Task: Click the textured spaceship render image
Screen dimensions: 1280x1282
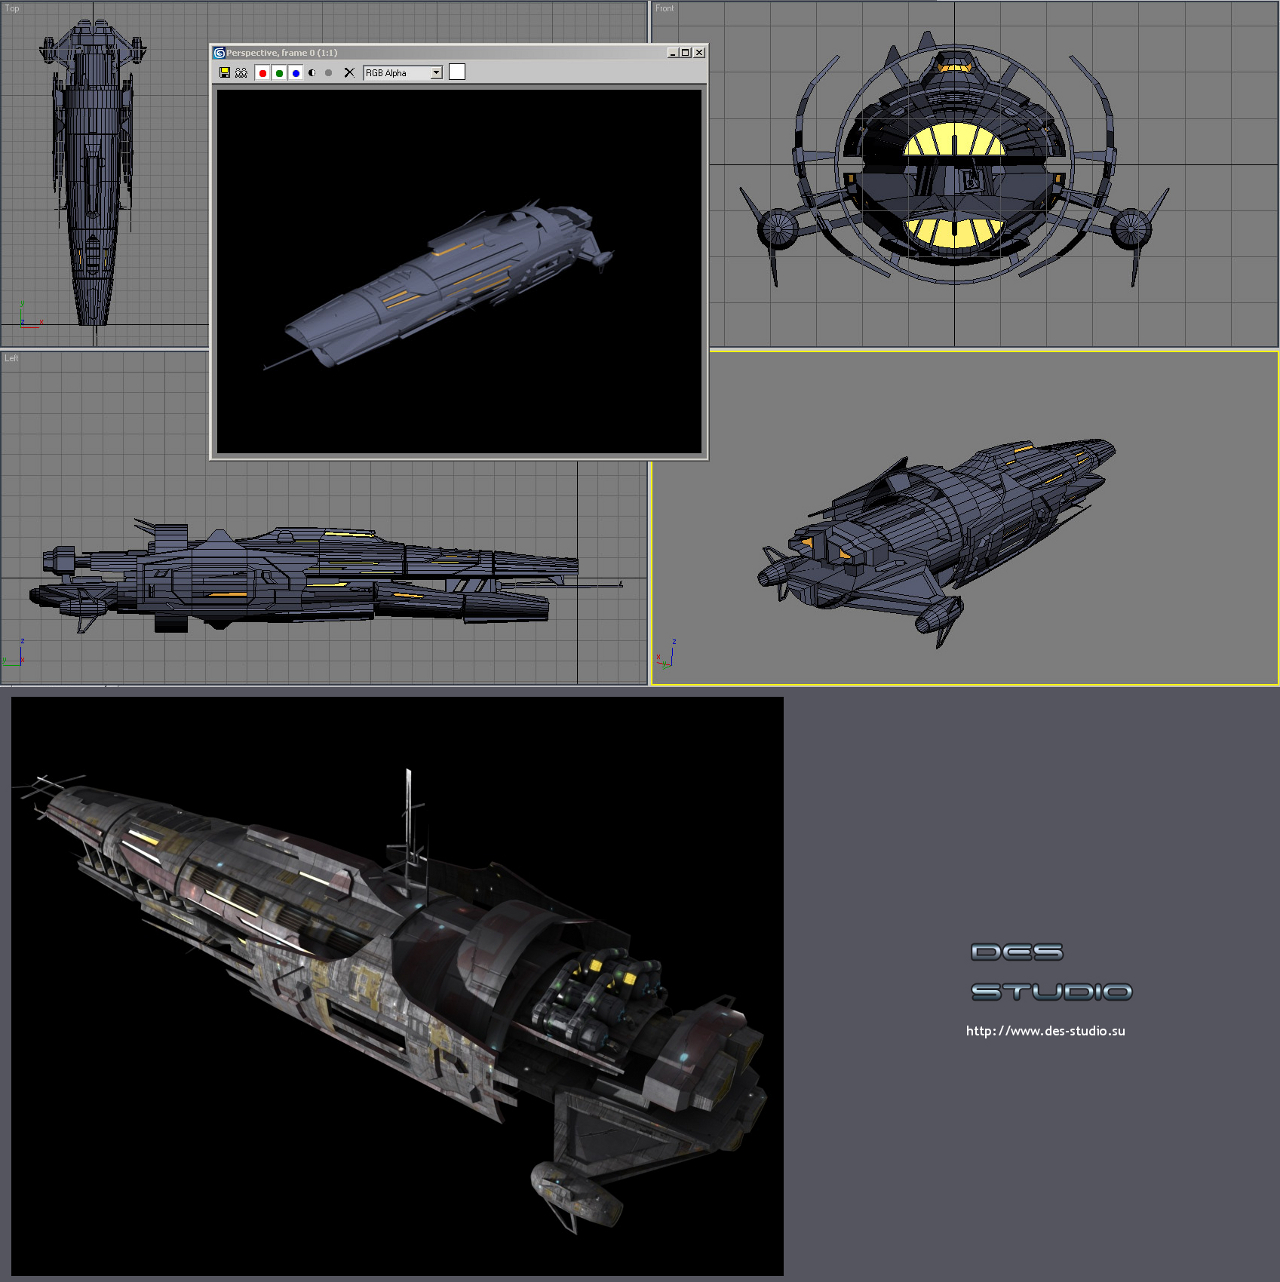Action: tap(397, 986)
